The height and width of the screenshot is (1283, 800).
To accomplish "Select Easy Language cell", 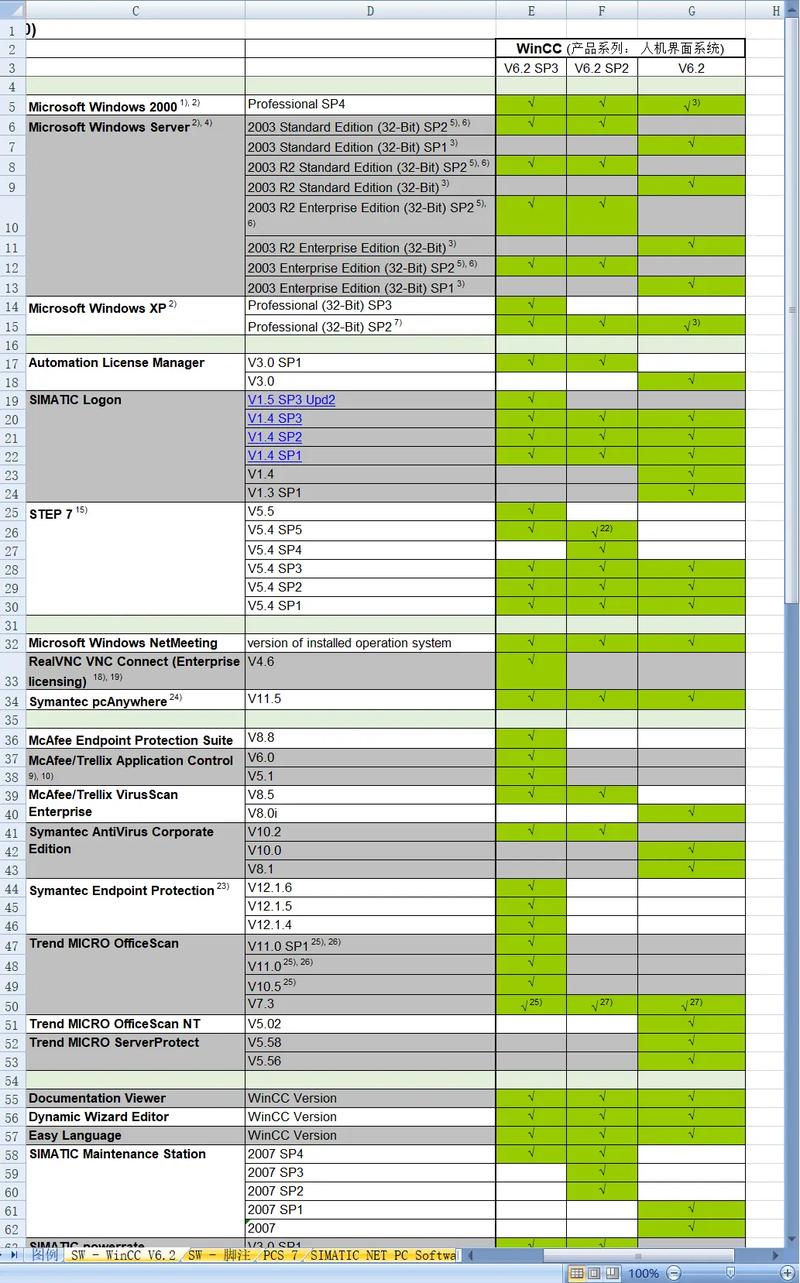I will (135, 1135).
